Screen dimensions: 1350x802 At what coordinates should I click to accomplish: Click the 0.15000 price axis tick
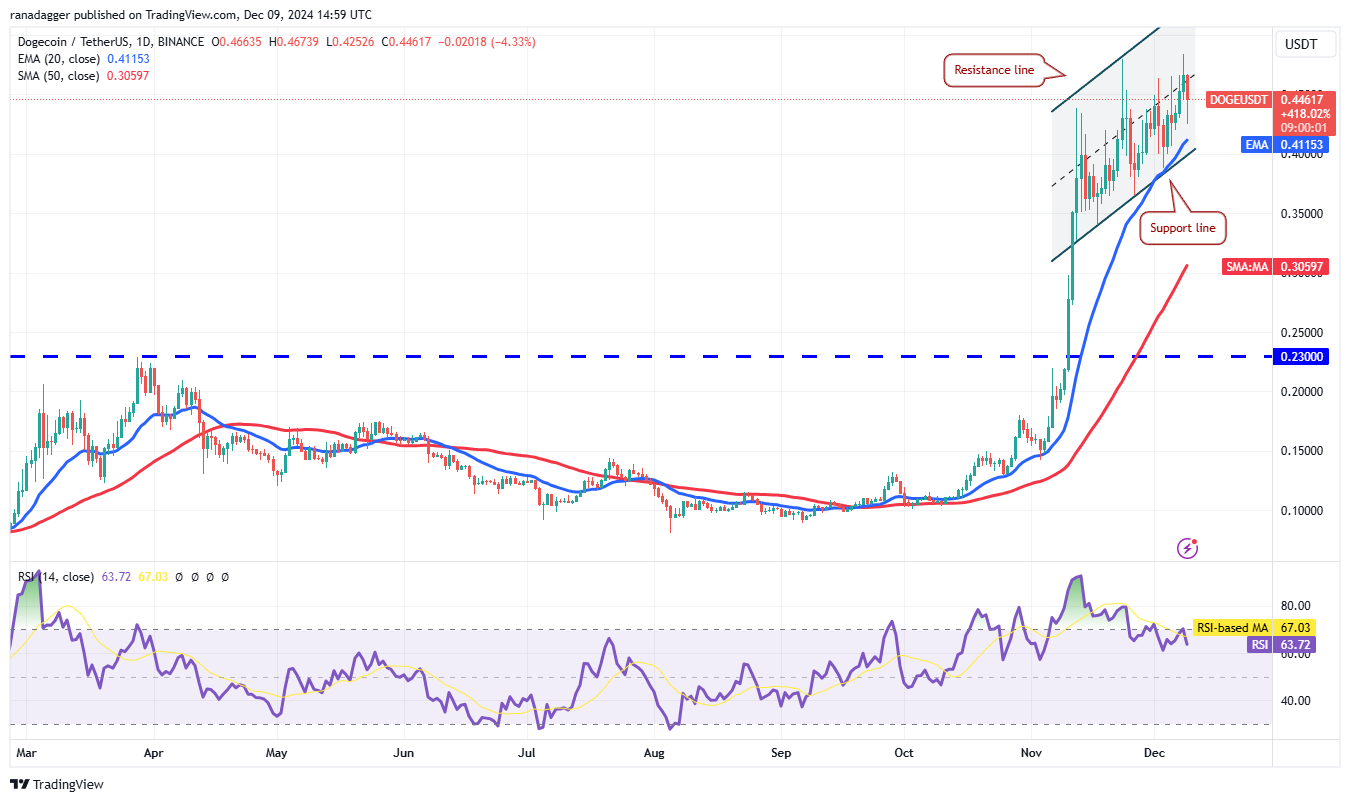(x=1303, y=451)
